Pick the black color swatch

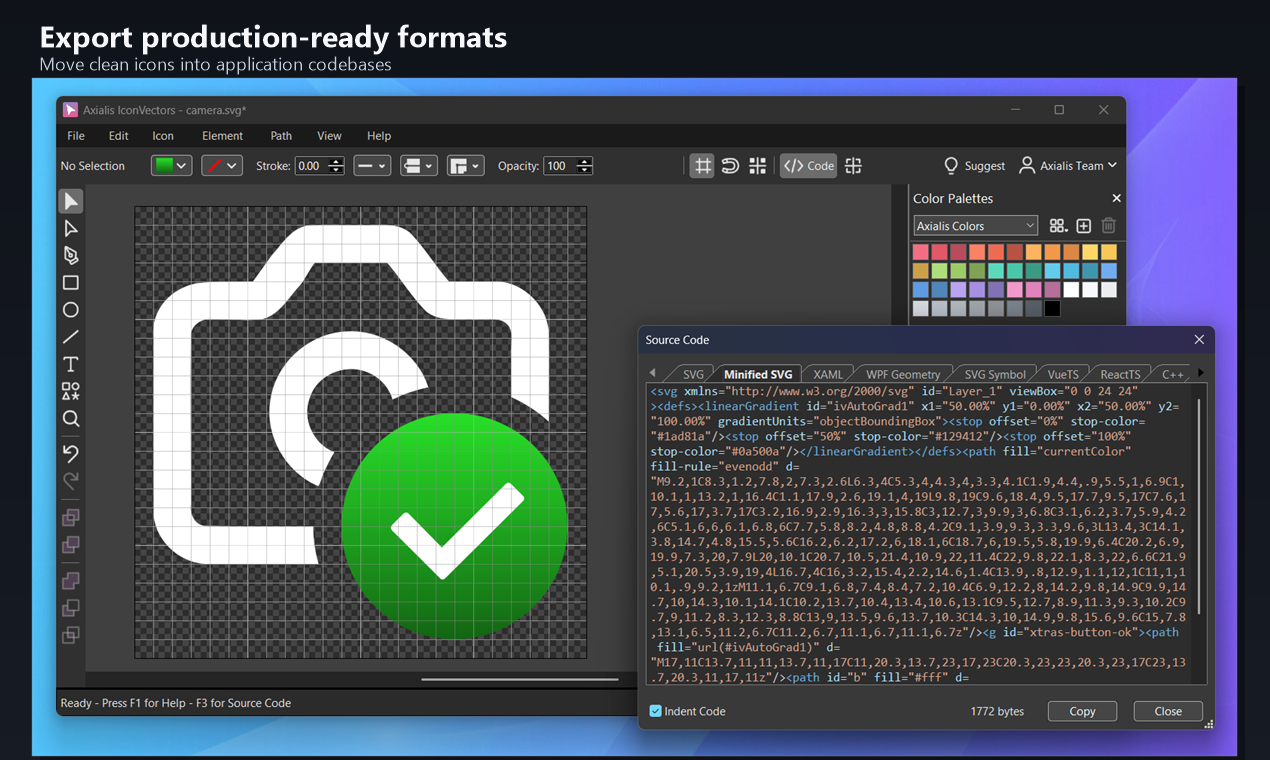coord(1051,309)
